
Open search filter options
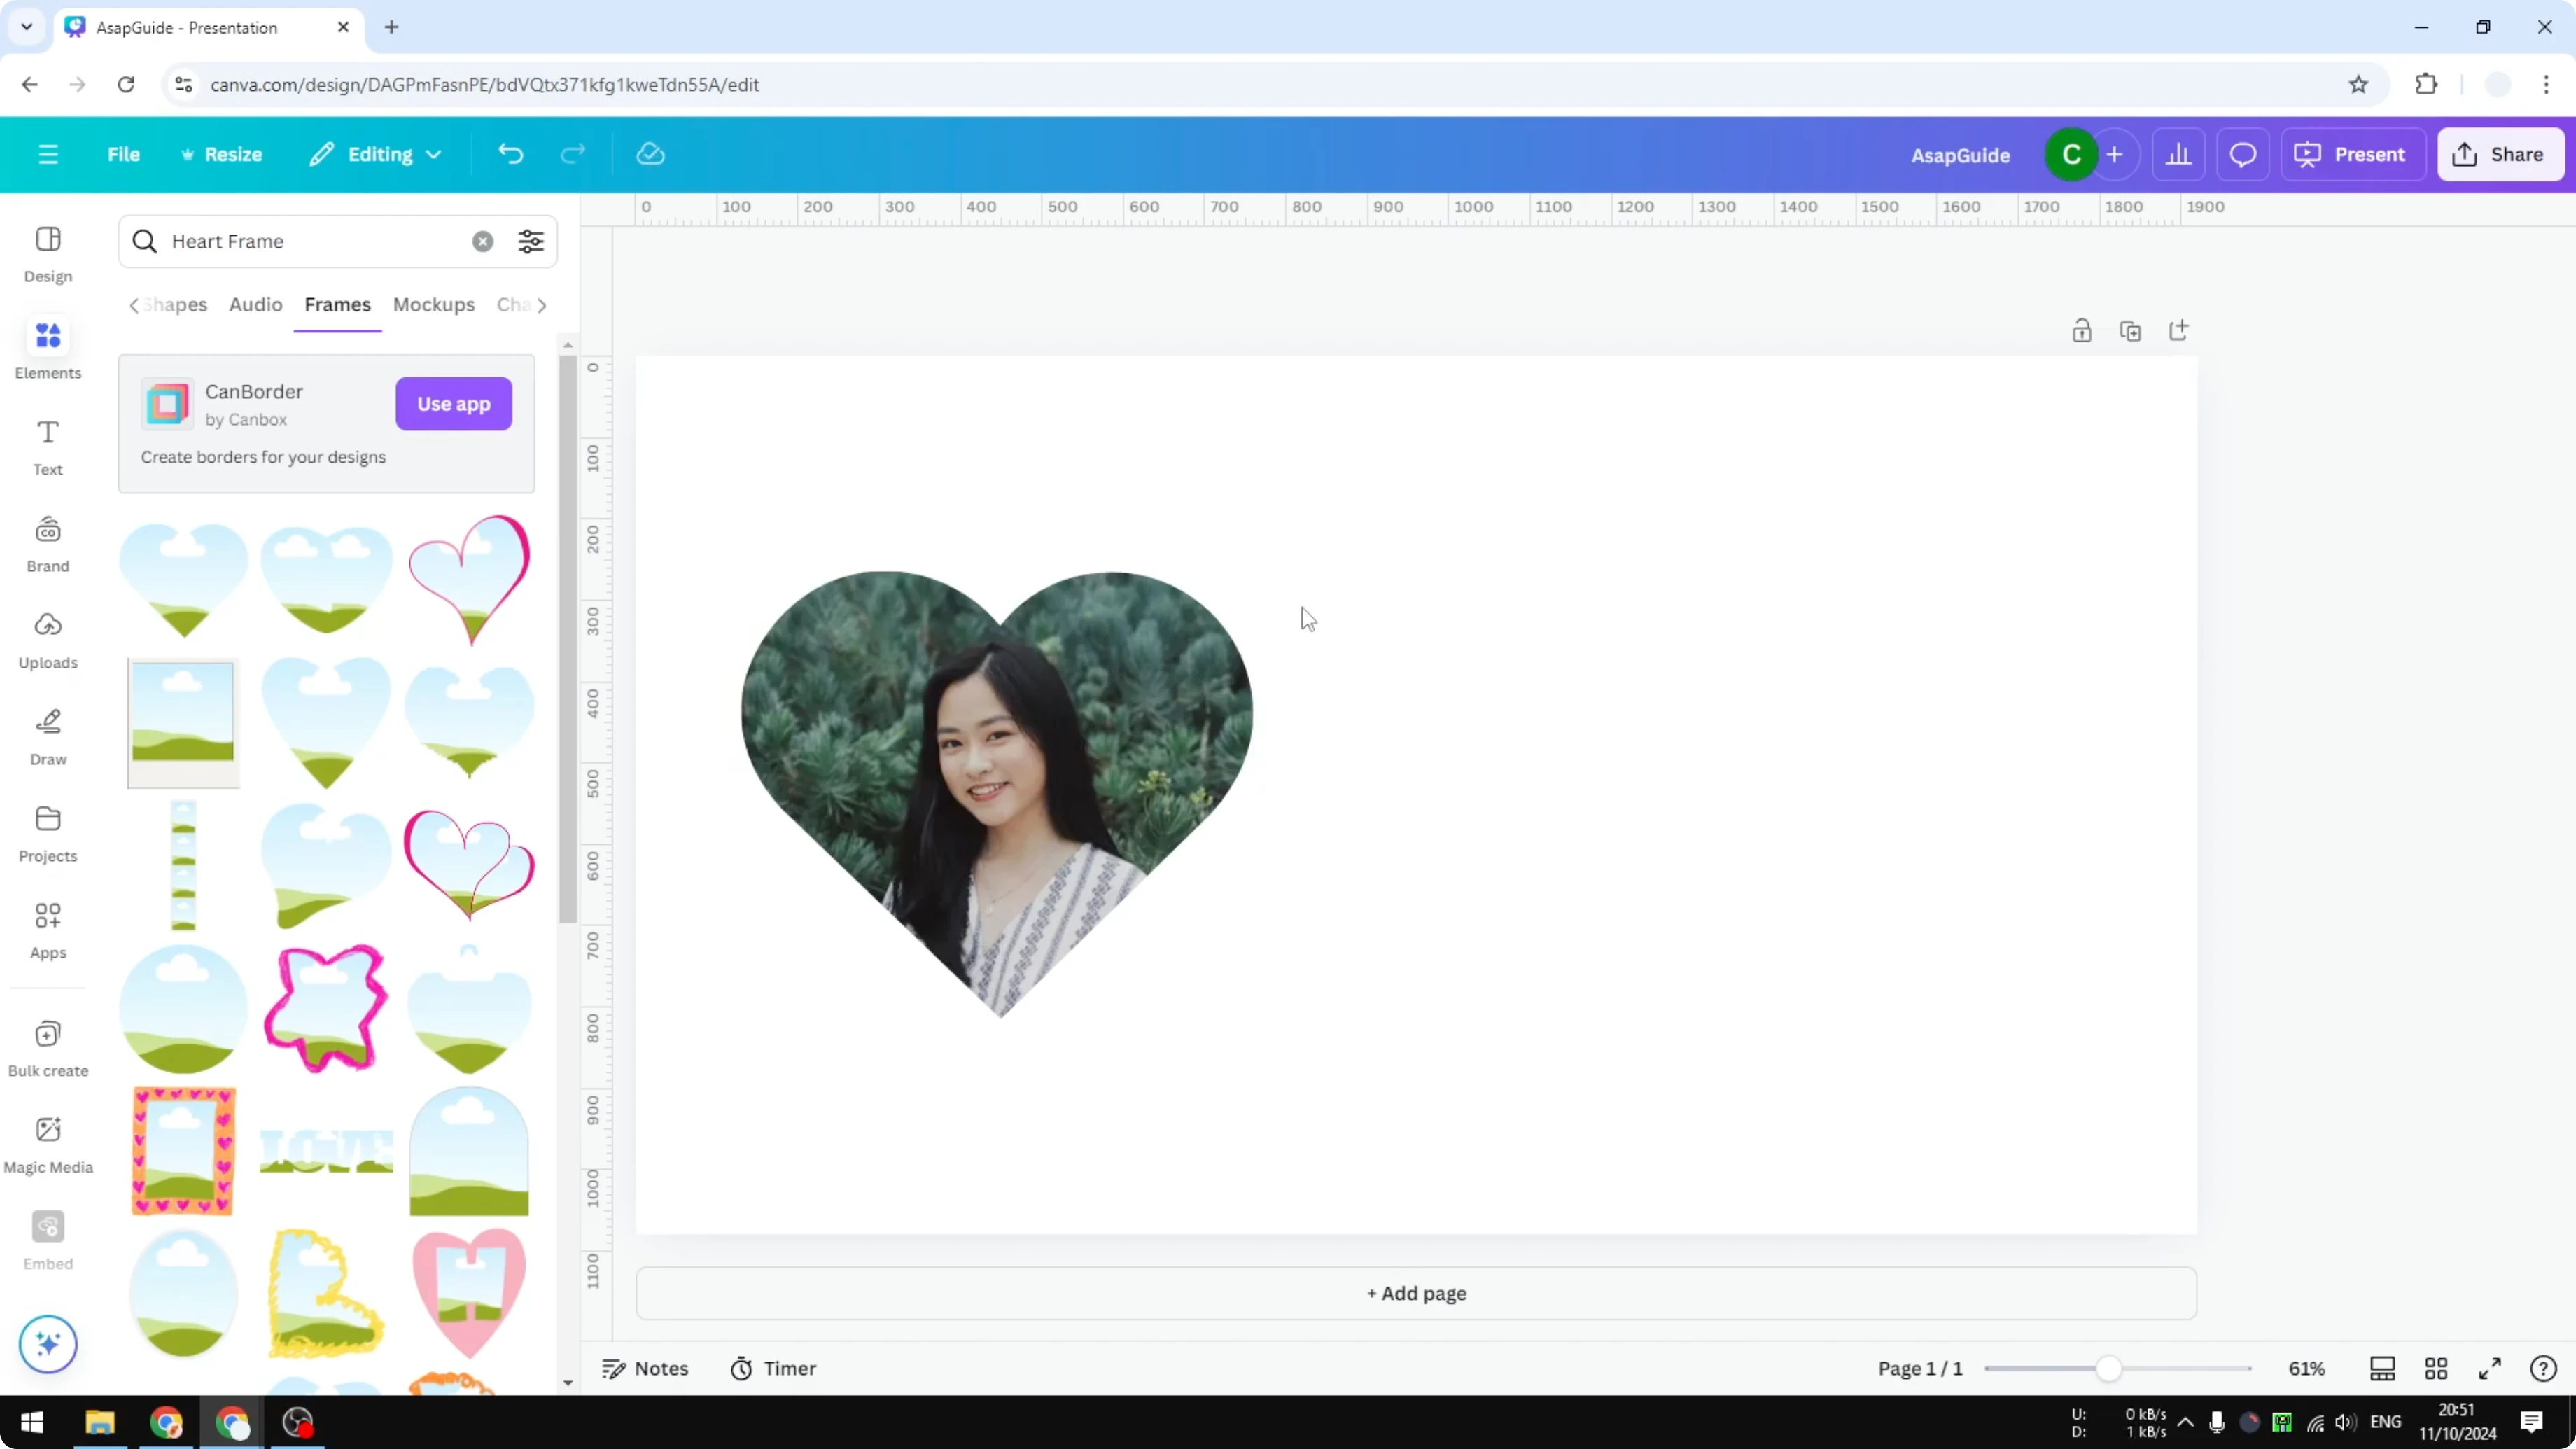coord(531,241)
